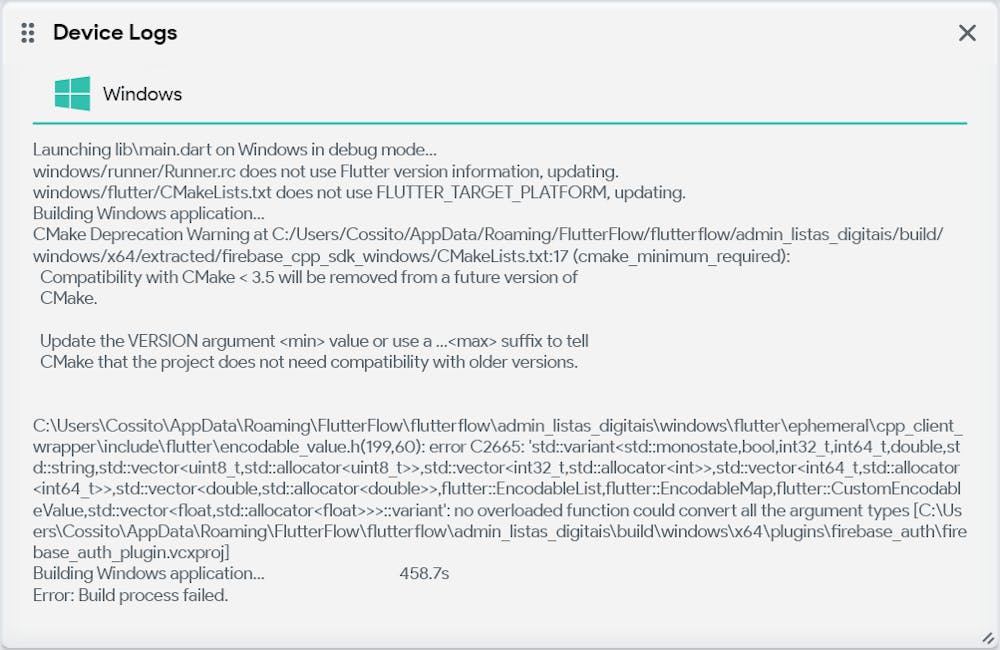
Task: Select the Windows device tab label
Action: click(142, 94)
